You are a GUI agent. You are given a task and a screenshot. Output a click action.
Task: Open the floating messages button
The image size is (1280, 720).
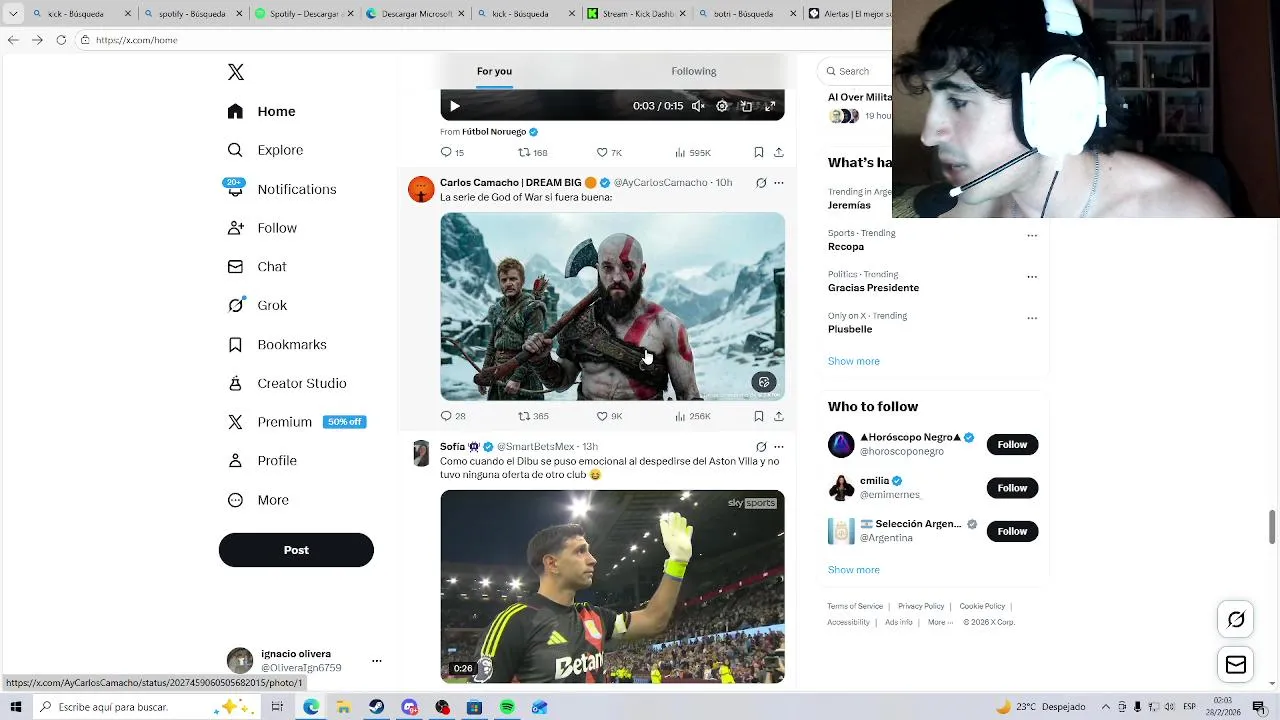(1236, 665)
